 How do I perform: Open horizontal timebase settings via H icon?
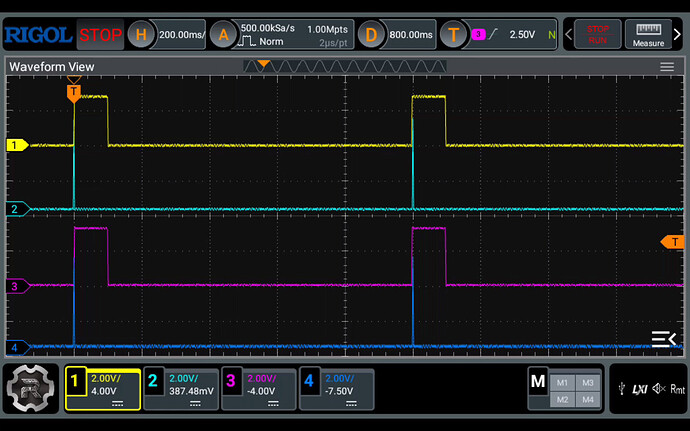141,35
